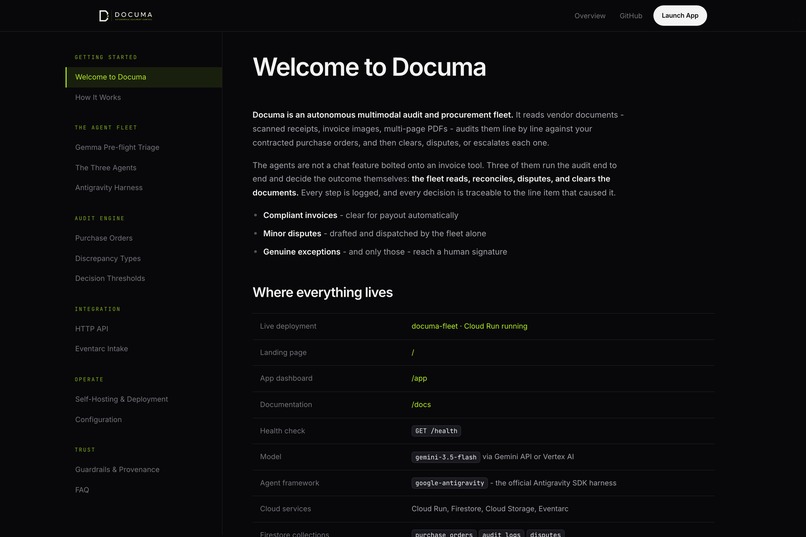
Task: Open the FAQ sidebar item
Action: [x=82, y=490]
